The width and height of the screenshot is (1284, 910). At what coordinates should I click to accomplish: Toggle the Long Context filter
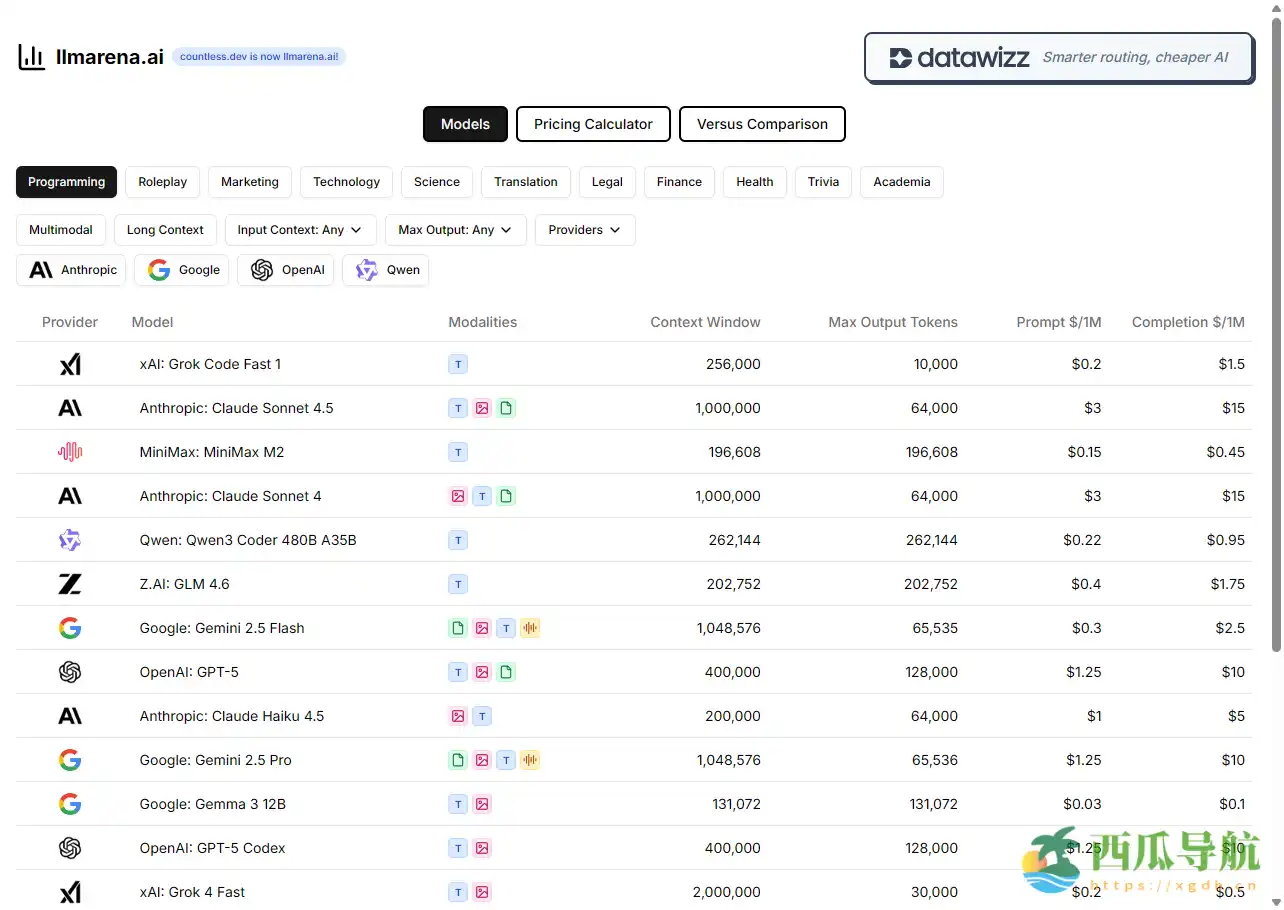point(165,230)
